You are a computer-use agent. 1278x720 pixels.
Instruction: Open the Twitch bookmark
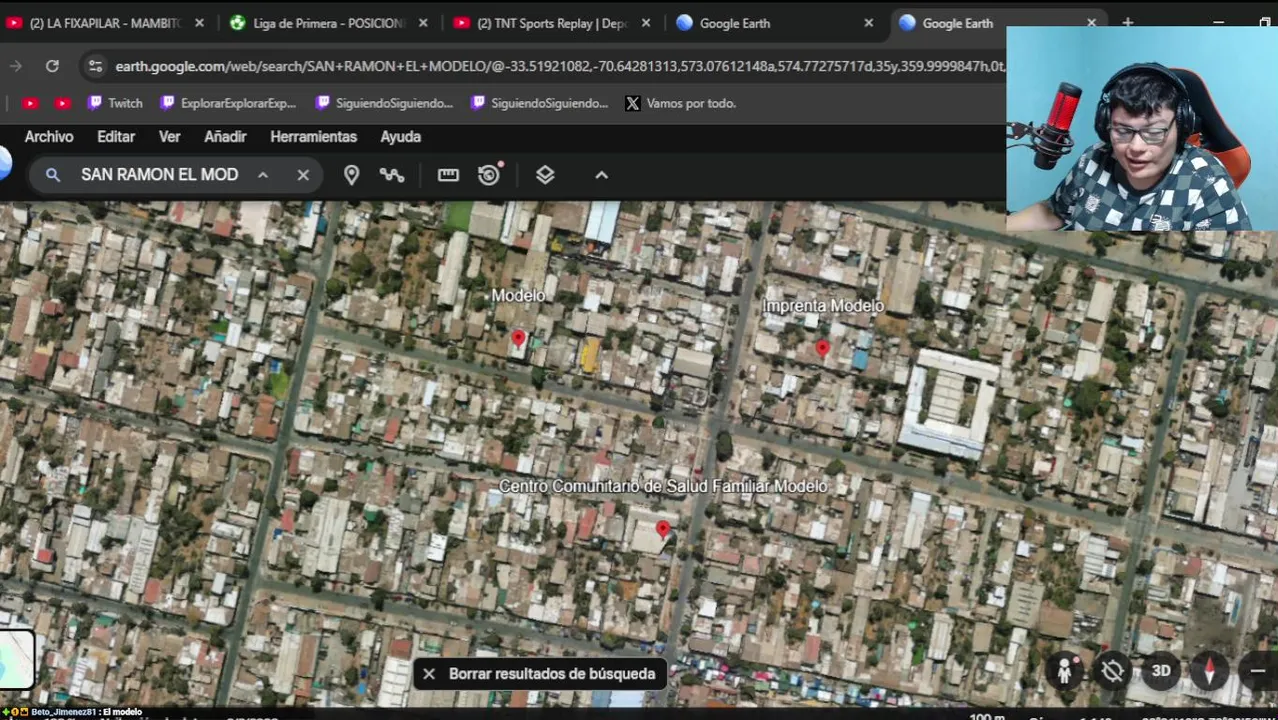click(x=115, y=103)
